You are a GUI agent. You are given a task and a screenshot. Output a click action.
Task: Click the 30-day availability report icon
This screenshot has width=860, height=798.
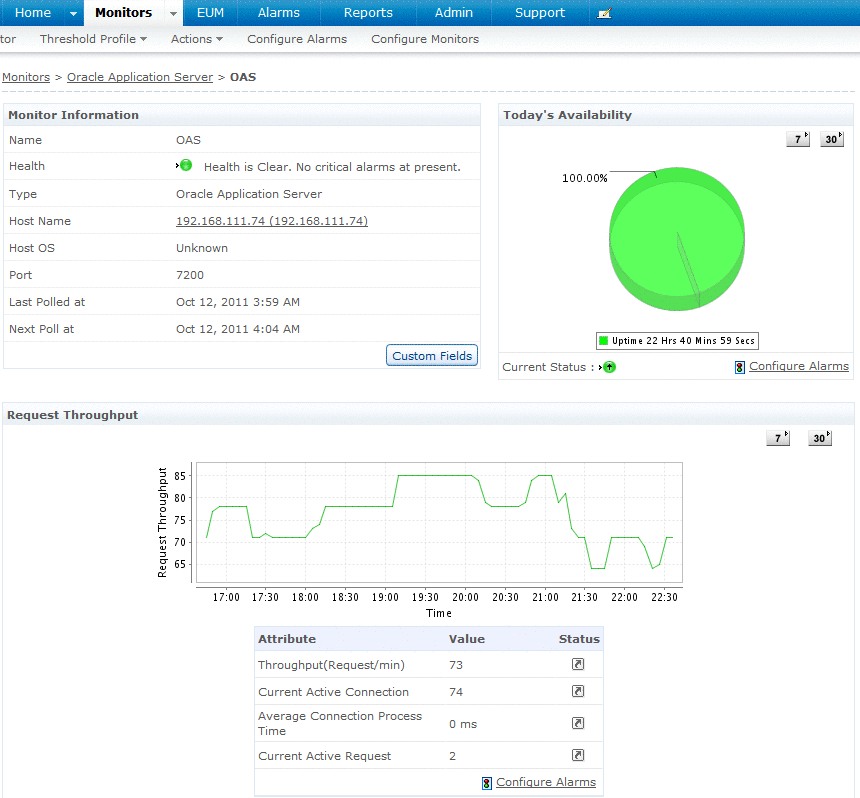point(832,140)
